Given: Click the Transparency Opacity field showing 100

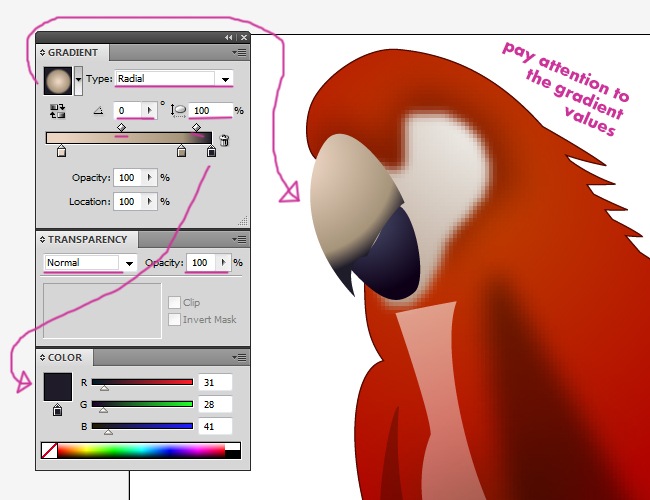Looking at the screenshot, I should (201, 263).
